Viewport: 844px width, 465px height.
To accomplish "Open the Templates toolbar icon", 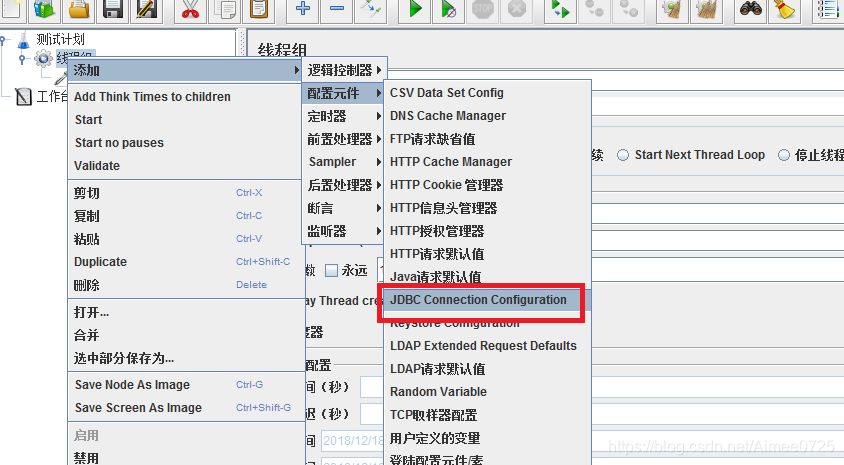I will pos(44,9).
